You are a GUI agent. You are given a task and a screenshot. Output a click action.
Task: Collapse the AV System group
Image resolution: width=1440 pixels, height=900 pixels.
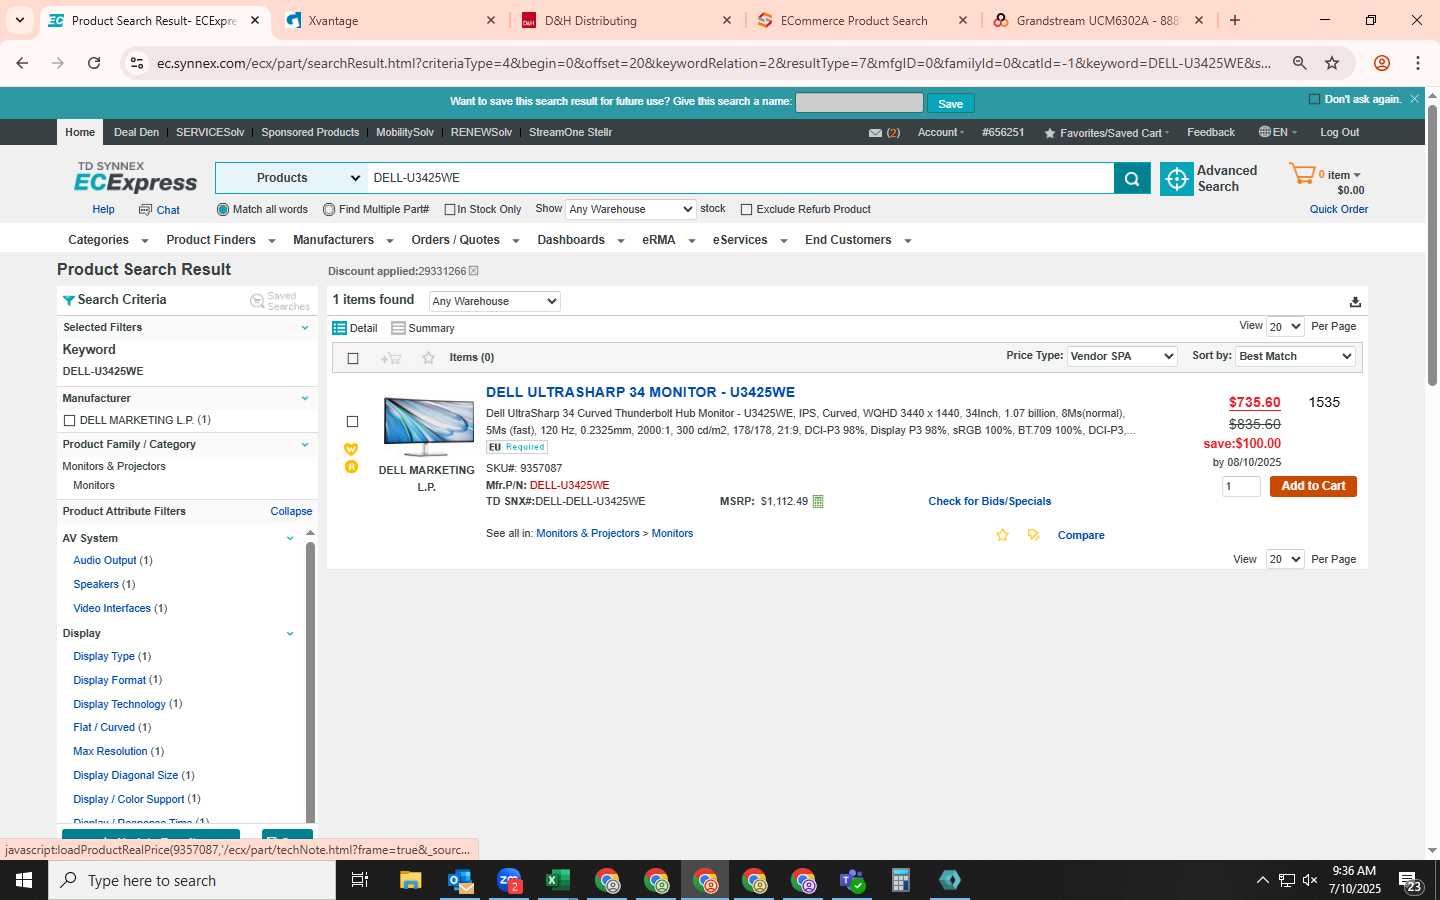coord(290,538)
